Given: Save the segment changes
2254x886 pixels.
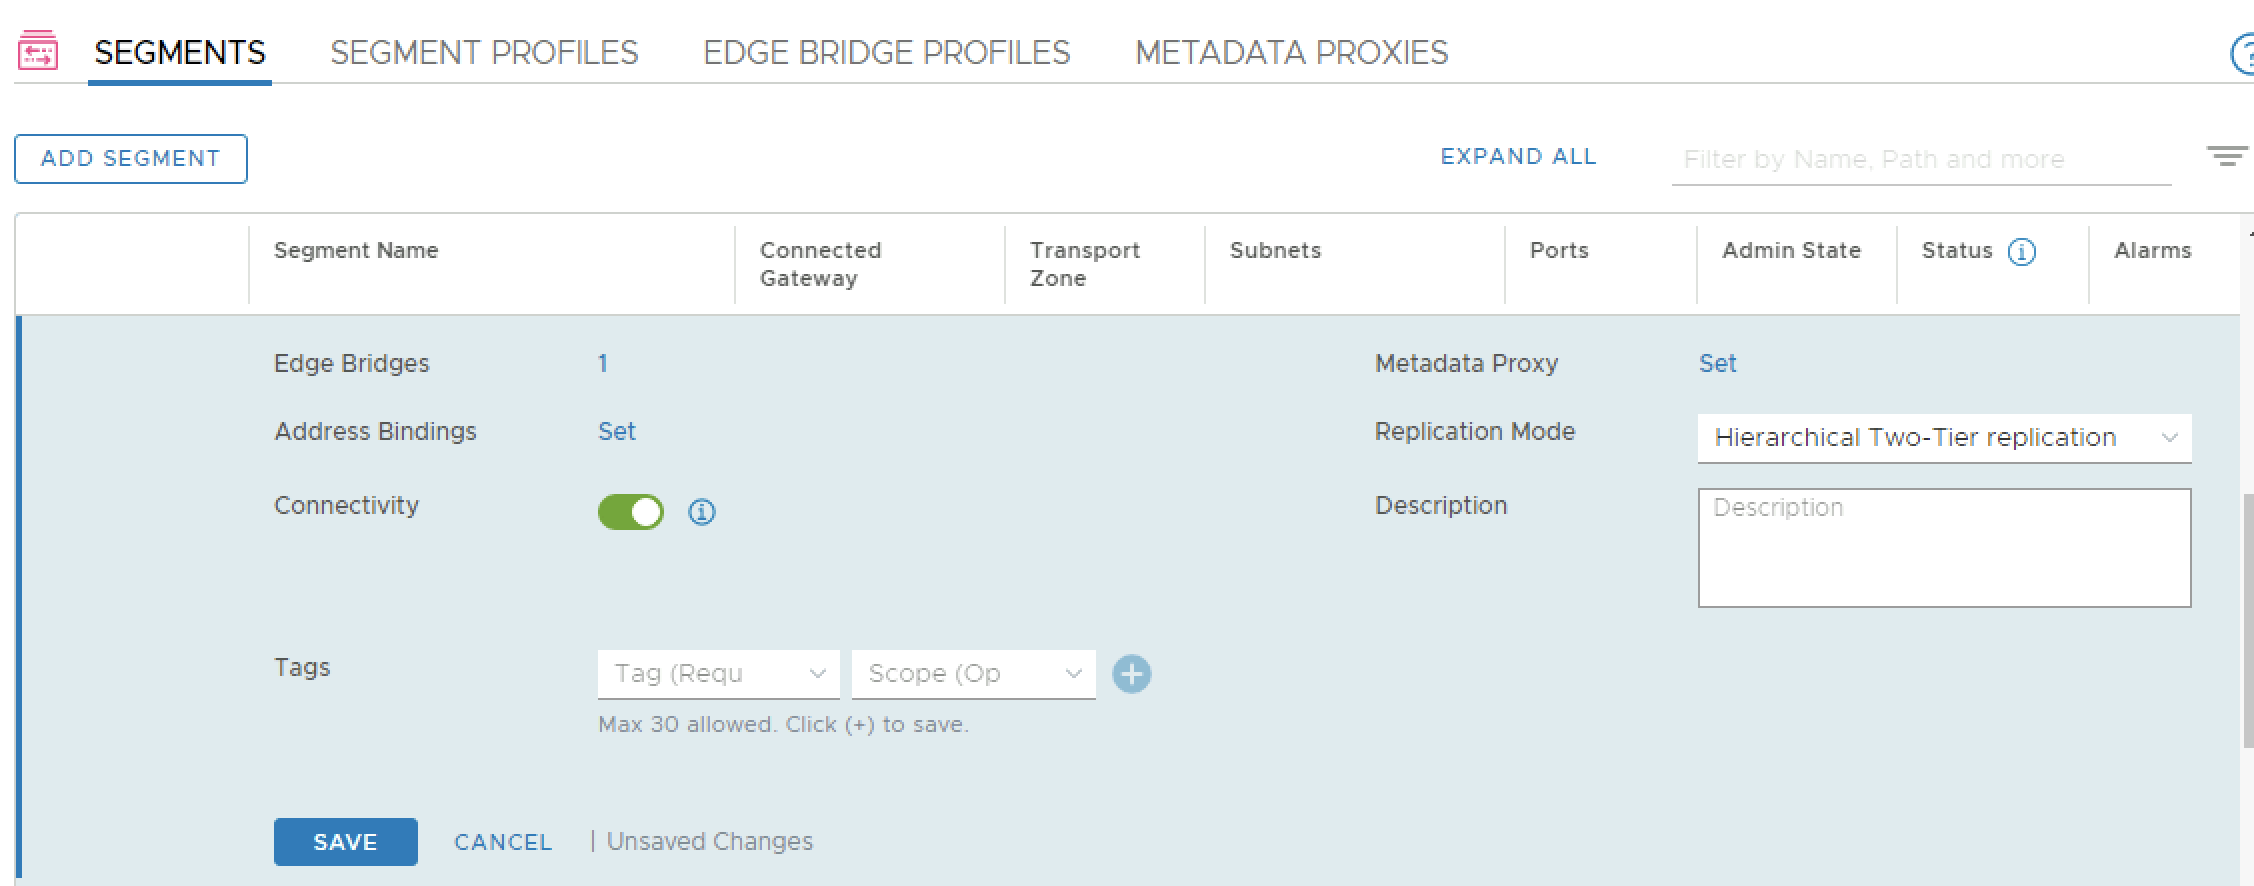Looking at the screenshot, I should 345,842.
